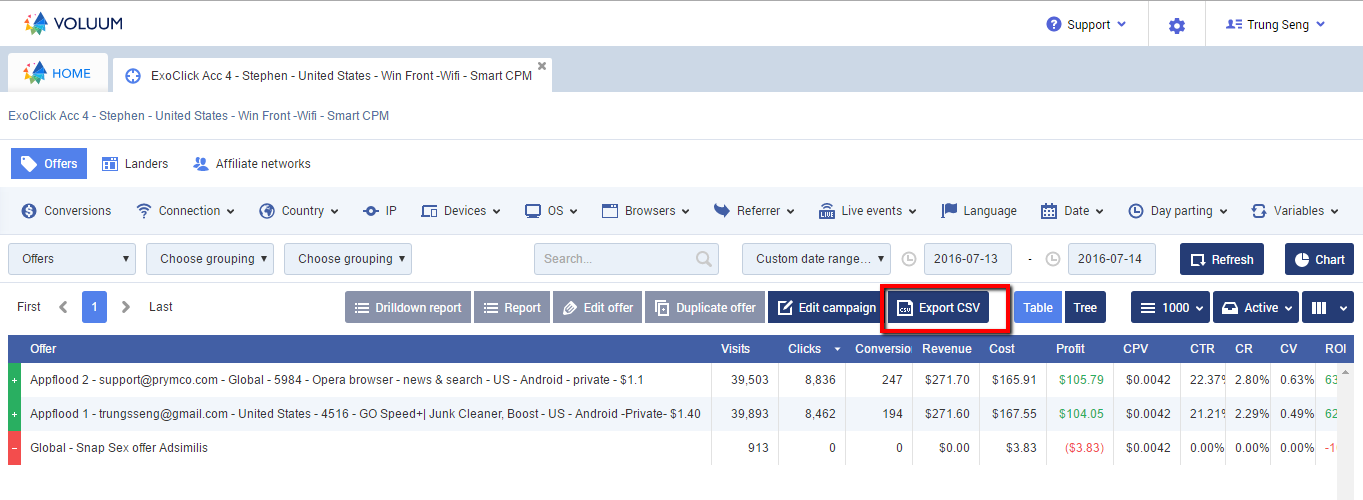Expand the Day parting menu

pyautogui.click(x=1177, y=211)
